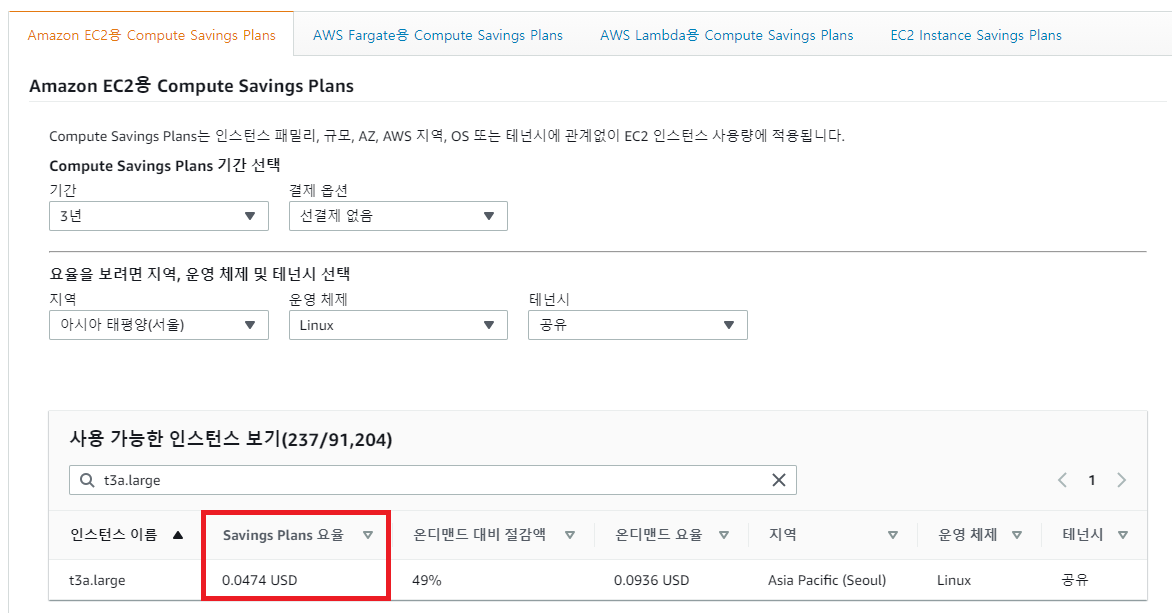Sort by 지역 column arrow
This screenshot has height=613, width=1172.
click(x=892, y=535)
